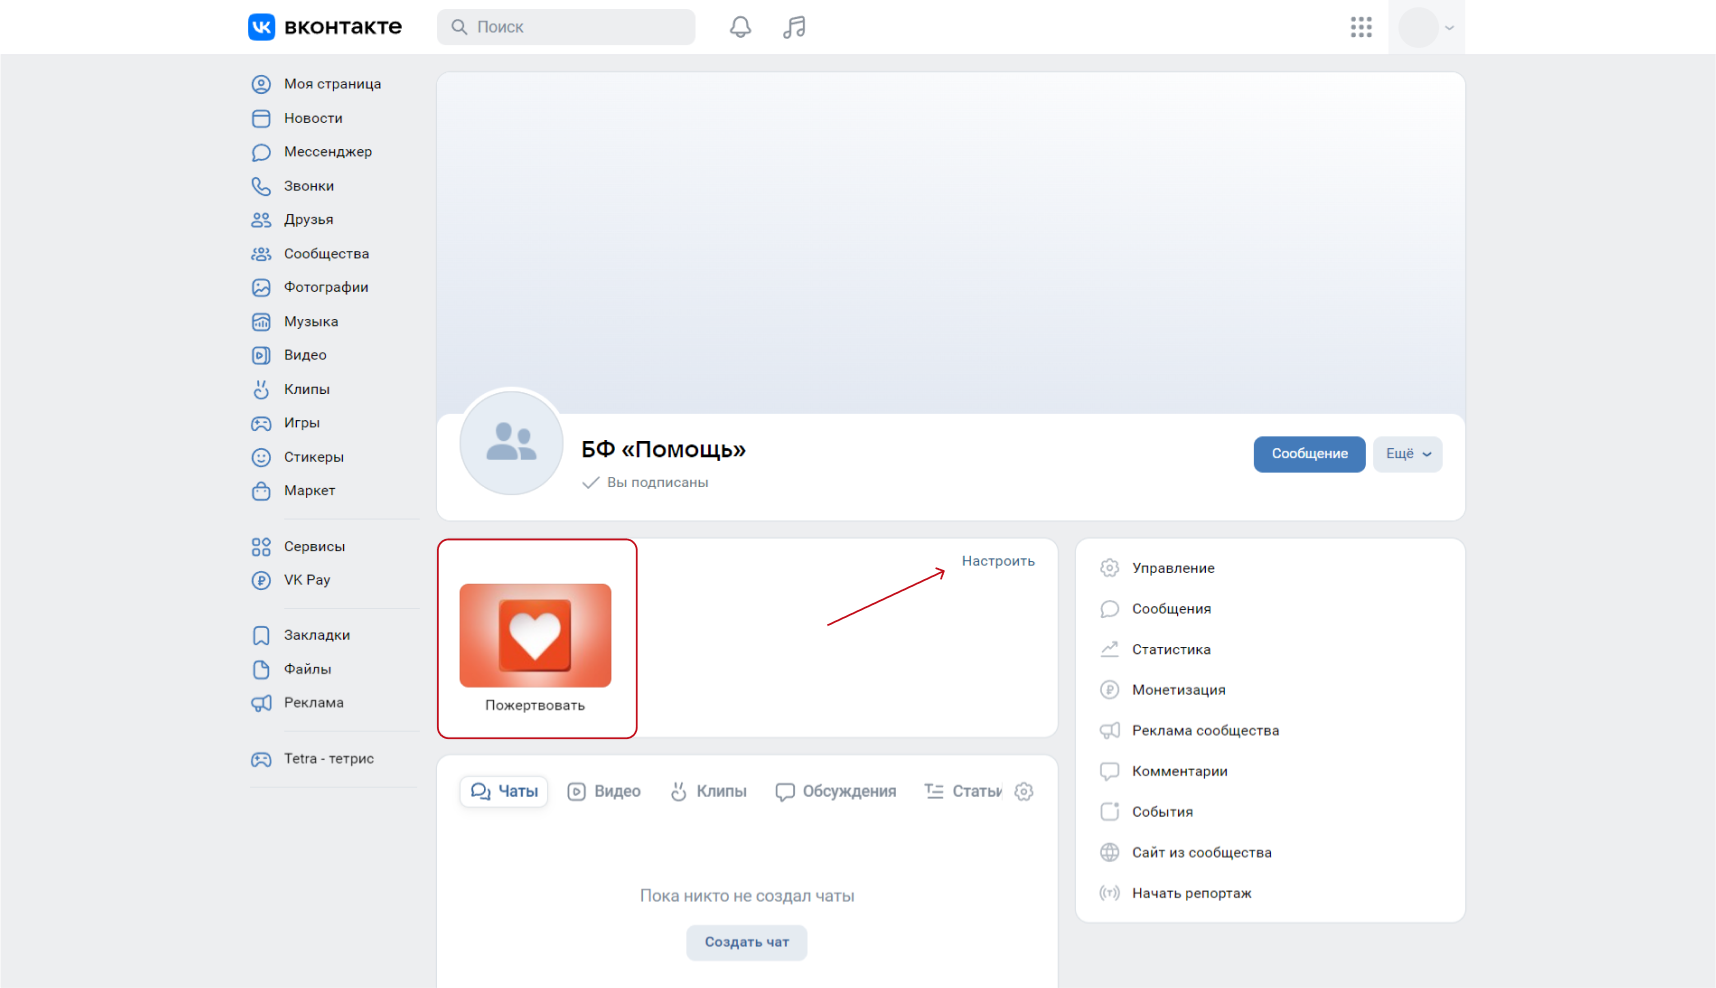Click the Поиск search field
The image size is (1716, 988).
click(566, 27)
